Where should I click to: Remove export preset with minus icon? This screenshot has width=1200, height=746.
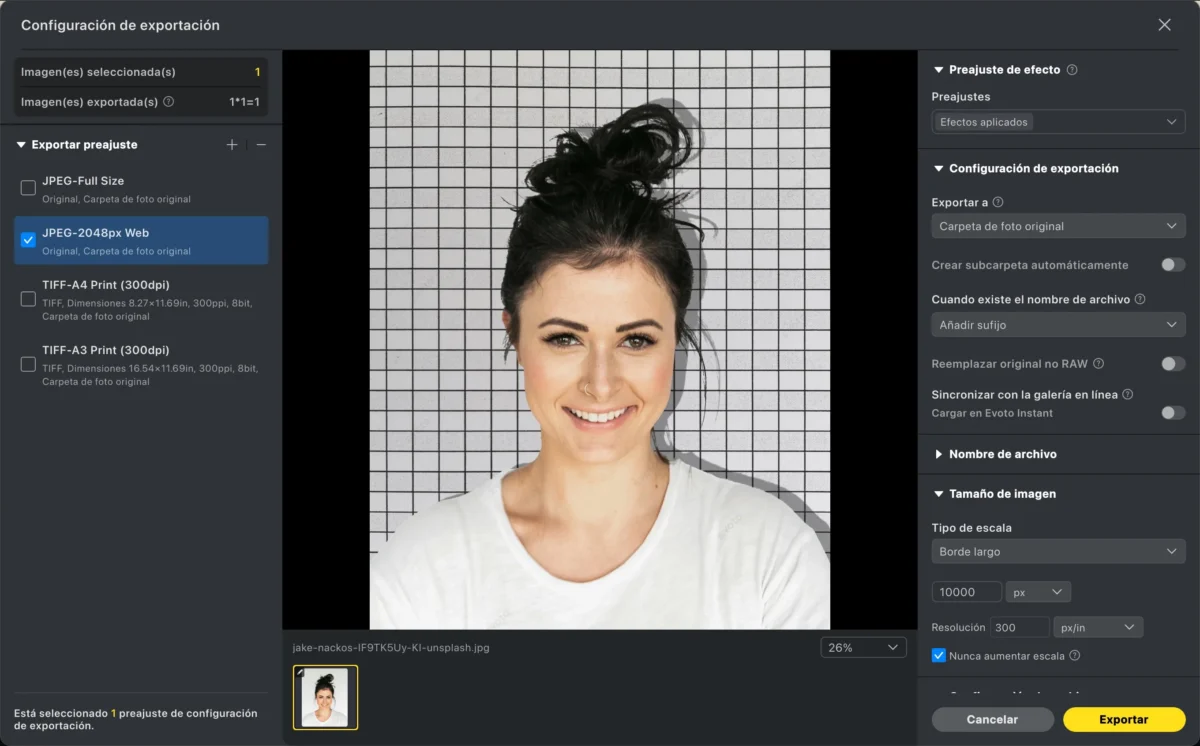pos(261,145)
